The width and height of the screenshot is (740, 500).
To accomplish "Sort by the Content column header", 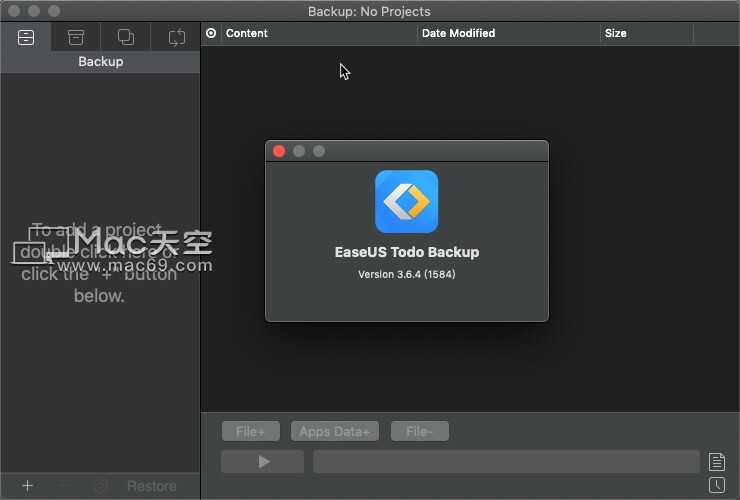I will coord(246,33).
